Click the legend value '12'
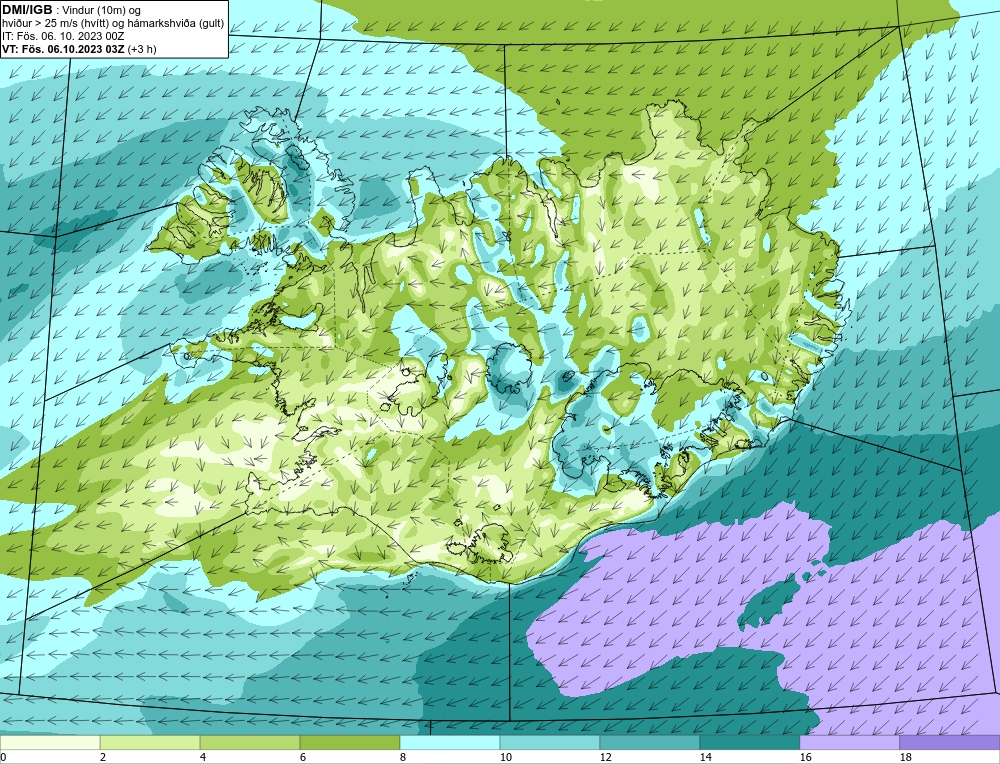 coord(605,757)
